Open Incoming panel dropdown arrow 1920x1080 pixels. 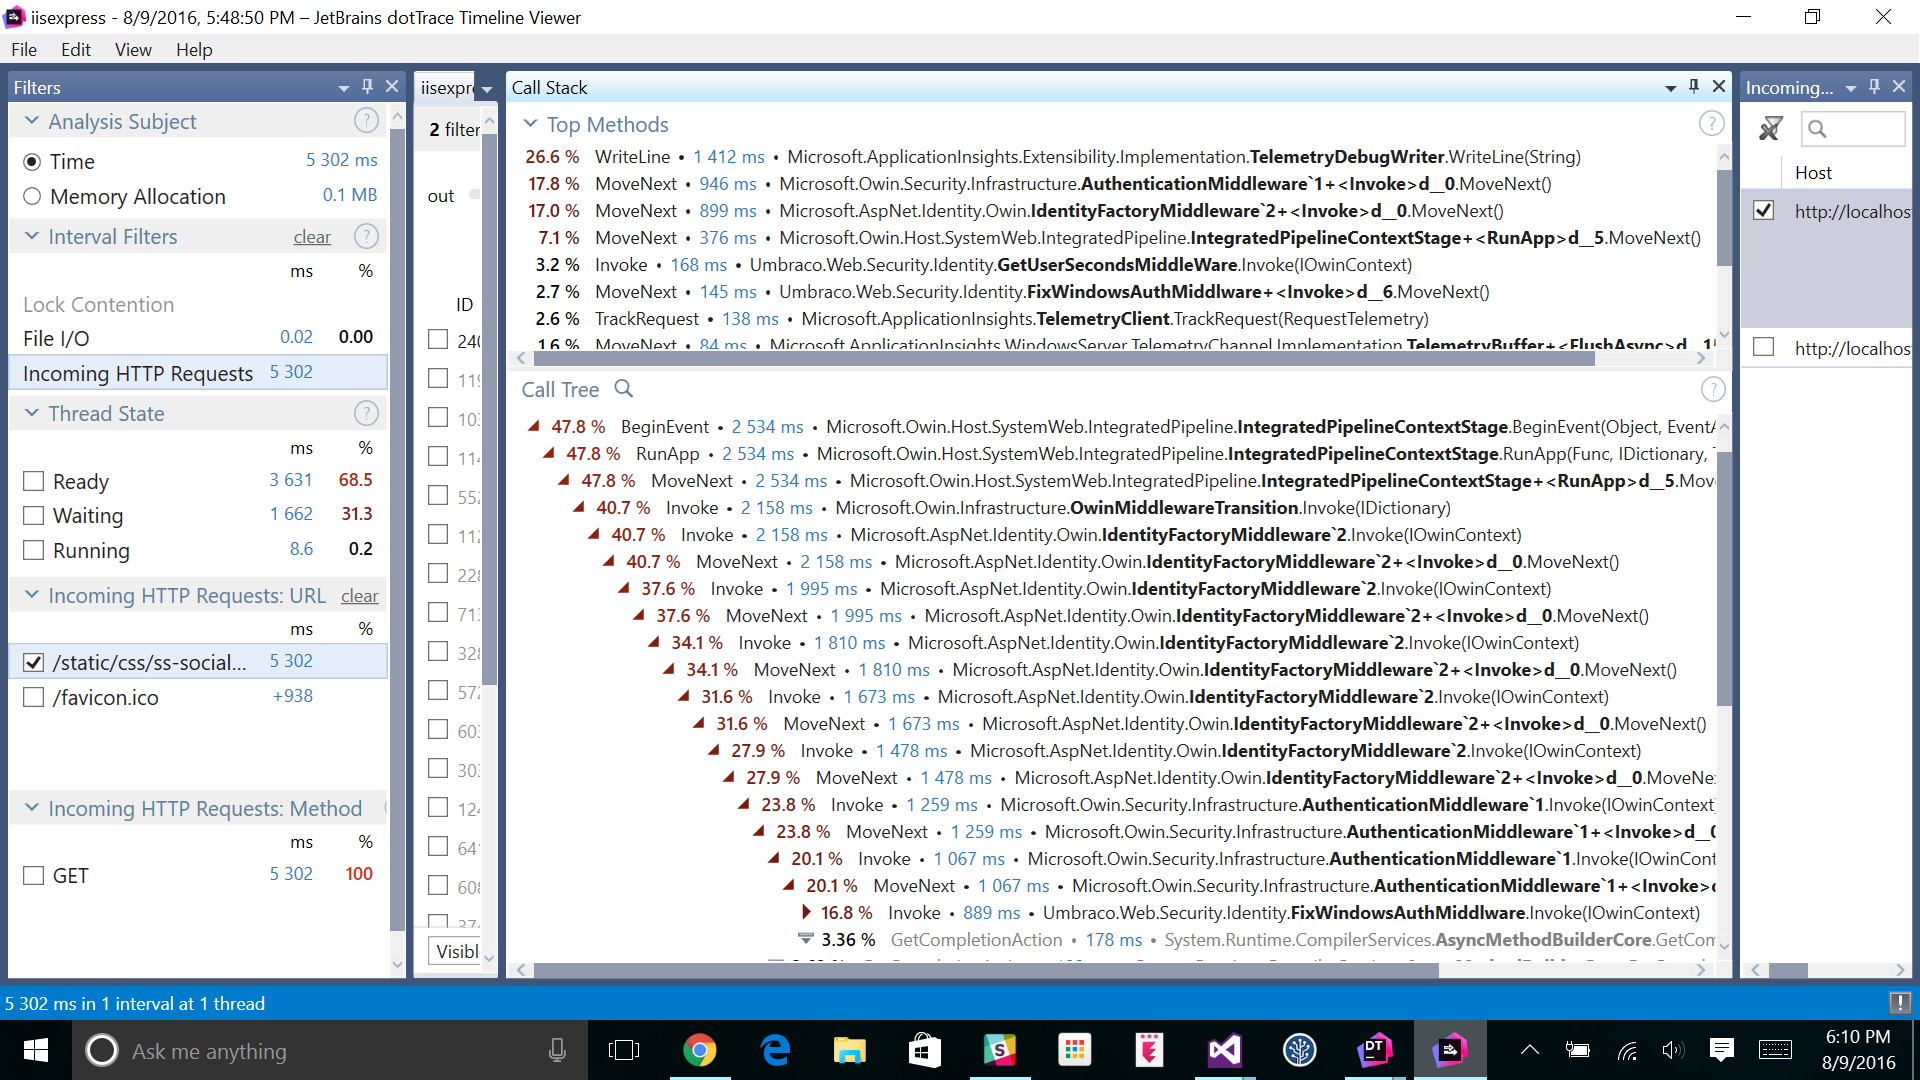(x=1850, y=88)
